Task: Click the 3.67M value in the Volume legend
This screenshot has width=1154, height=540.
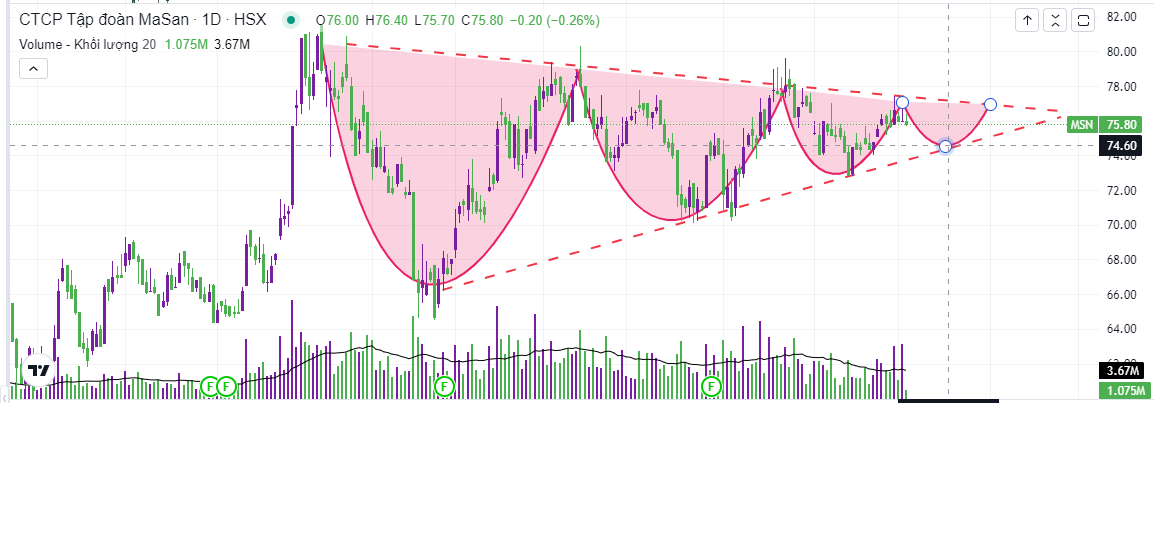Action: [x=232, y=44]
